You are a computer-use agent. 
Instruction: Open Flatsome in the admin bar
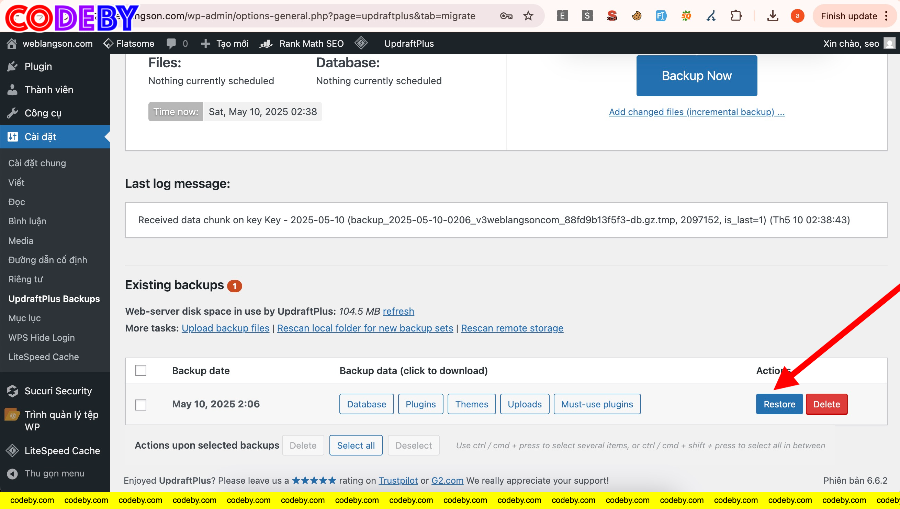129,44
